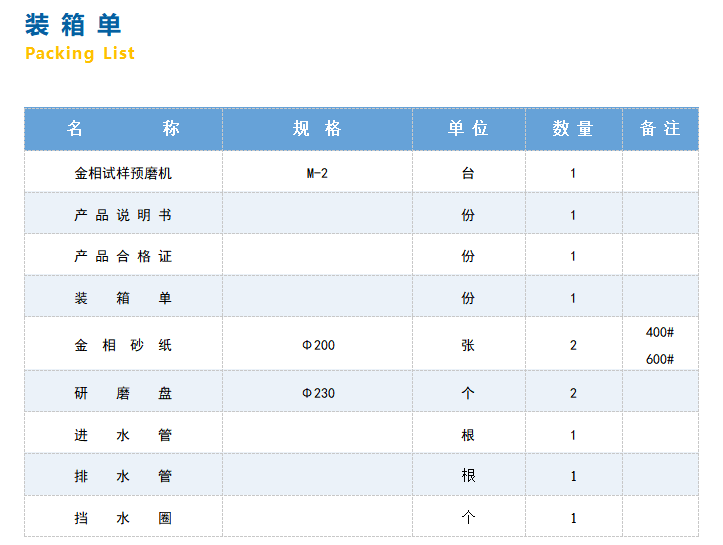Click quantity 1 in 金相试样预磨机 row
The width and height of the screenshot is (723, 545).
[x=573, y=173]
